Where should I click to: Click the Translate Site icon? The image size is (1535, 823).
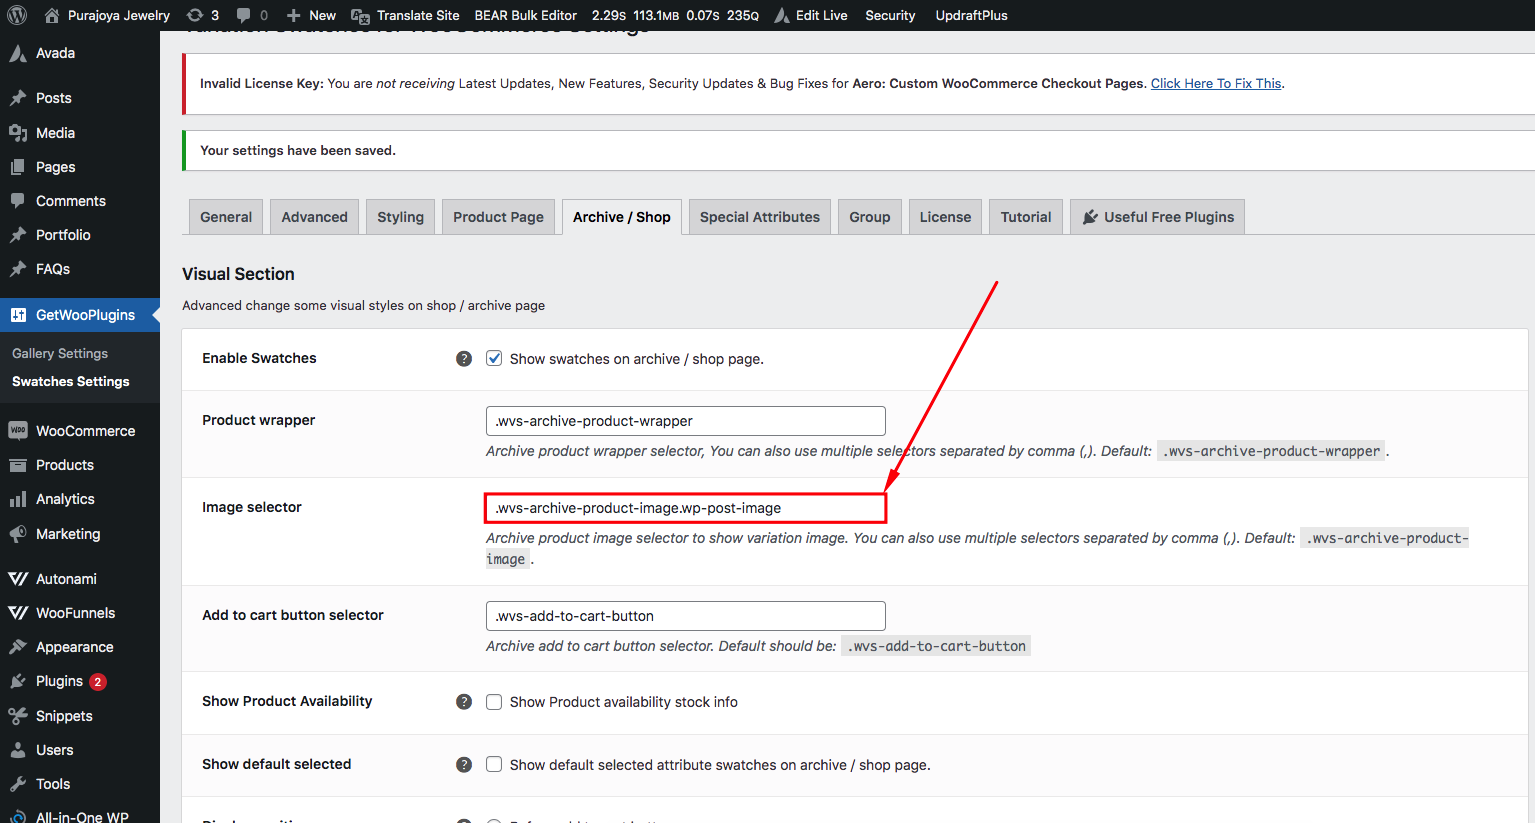click(x=360, y=15)
